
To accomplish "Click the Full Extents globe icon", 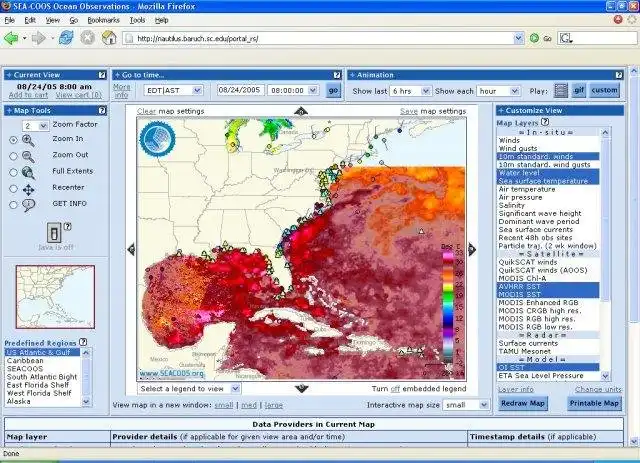I will pos(28,173).
